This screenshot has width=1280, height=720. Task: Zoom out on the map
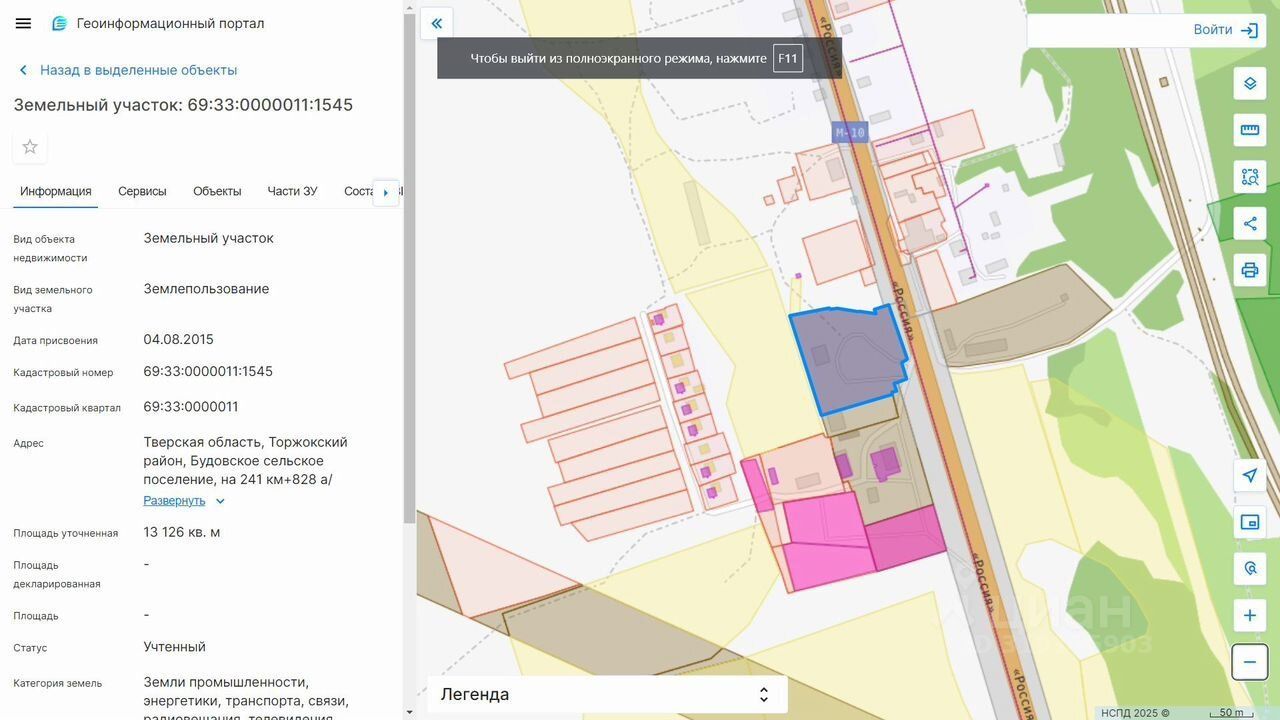1250,662
